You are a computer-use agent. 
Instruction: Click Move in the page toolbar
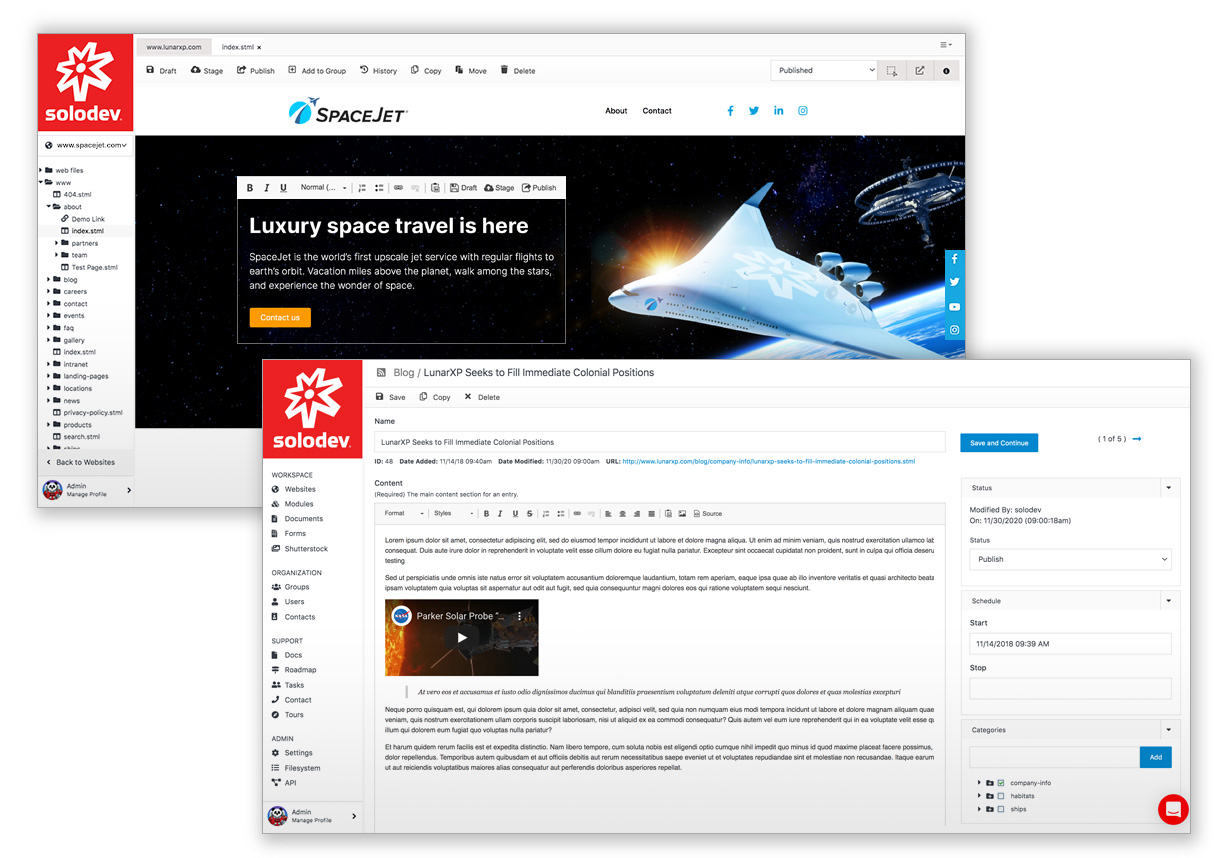coord(471,70)
